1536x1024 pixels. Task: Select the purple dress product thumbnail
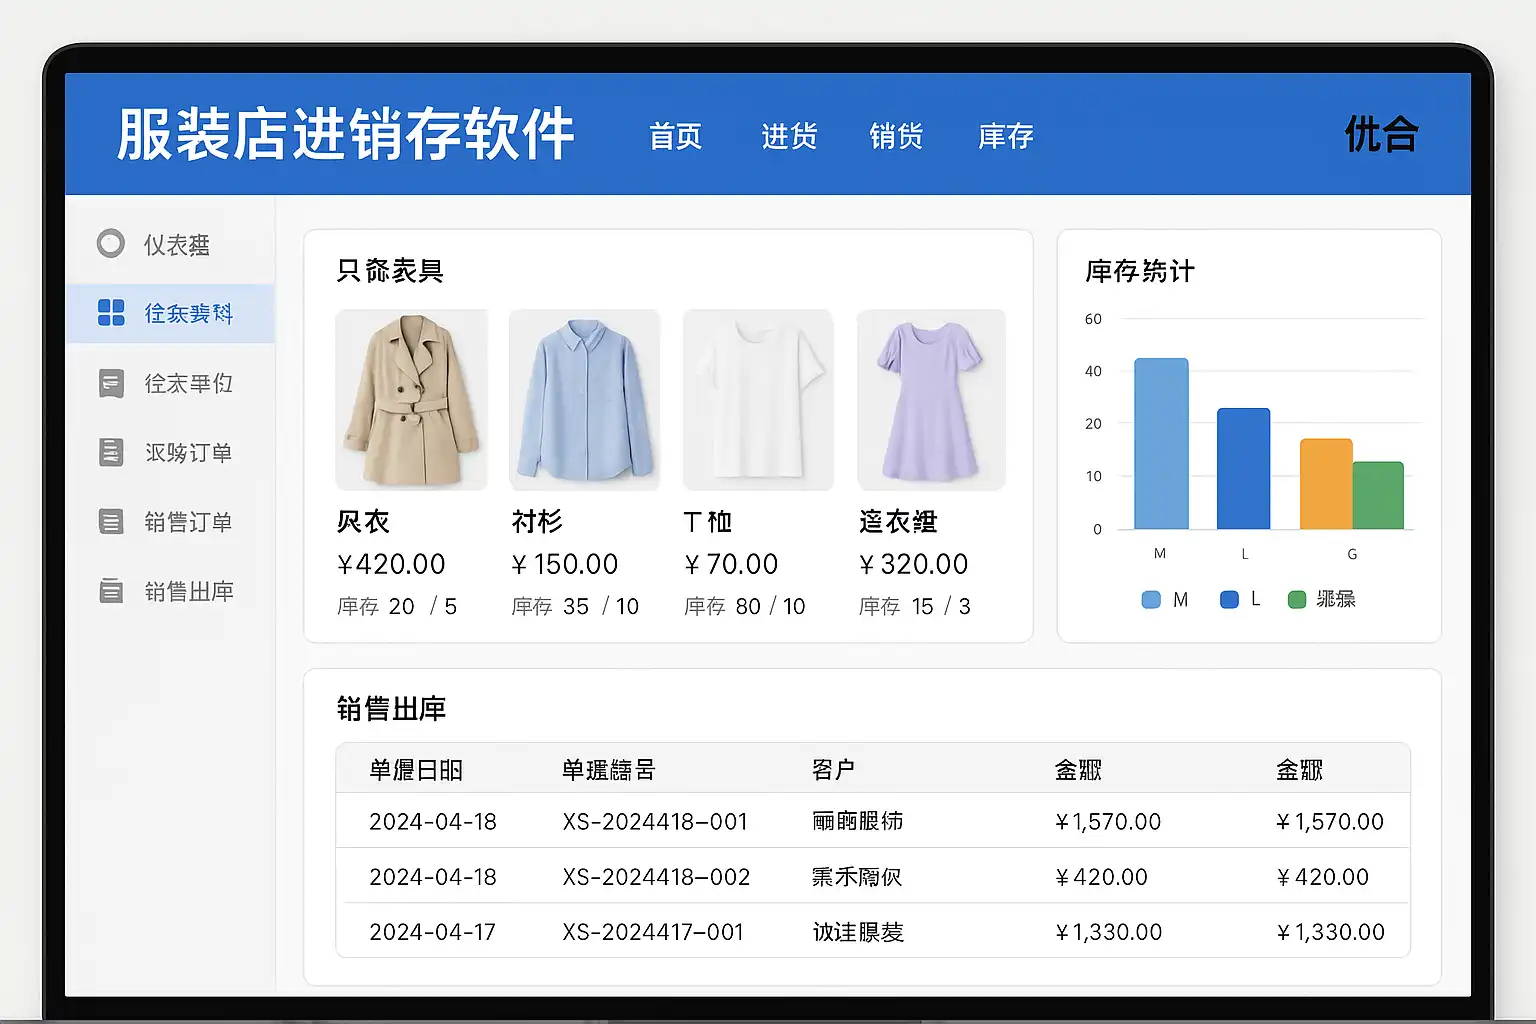[x=931, y=400]
